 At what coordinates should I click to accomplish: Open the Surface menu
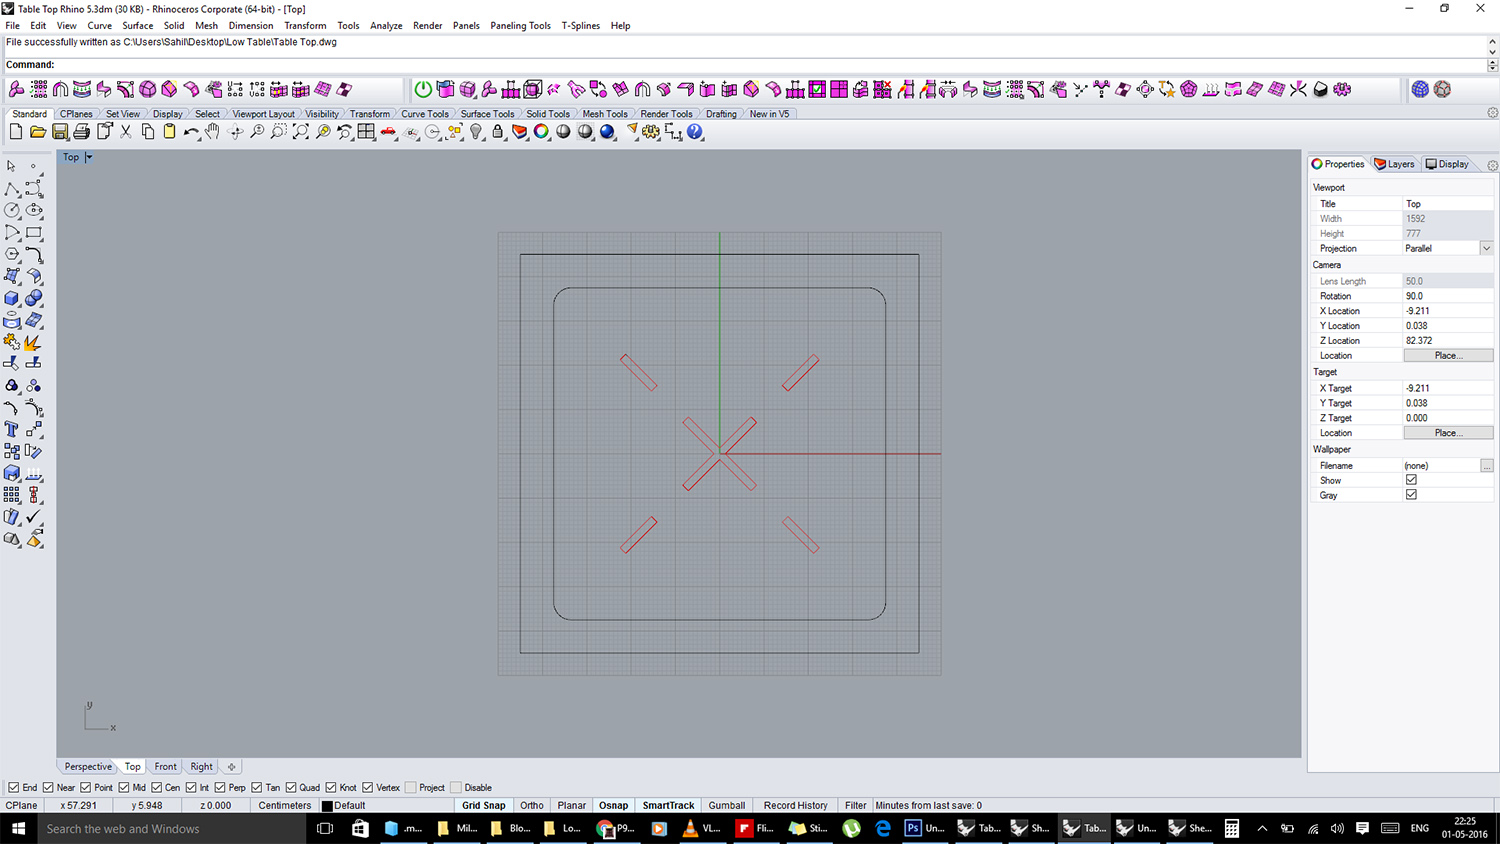tap(137, 26)
